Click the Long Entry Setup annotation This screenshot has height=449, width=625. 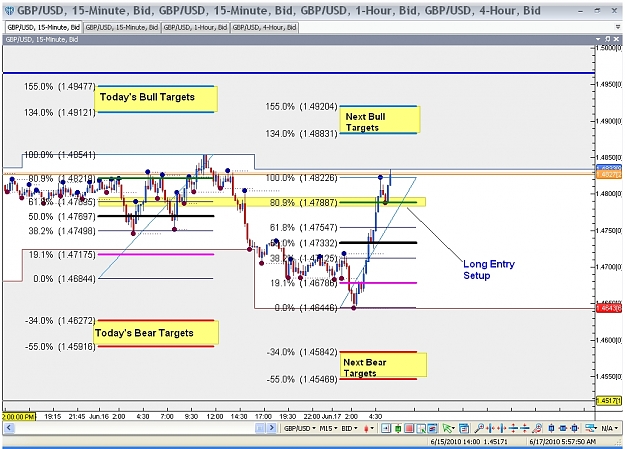click(489, 270)
